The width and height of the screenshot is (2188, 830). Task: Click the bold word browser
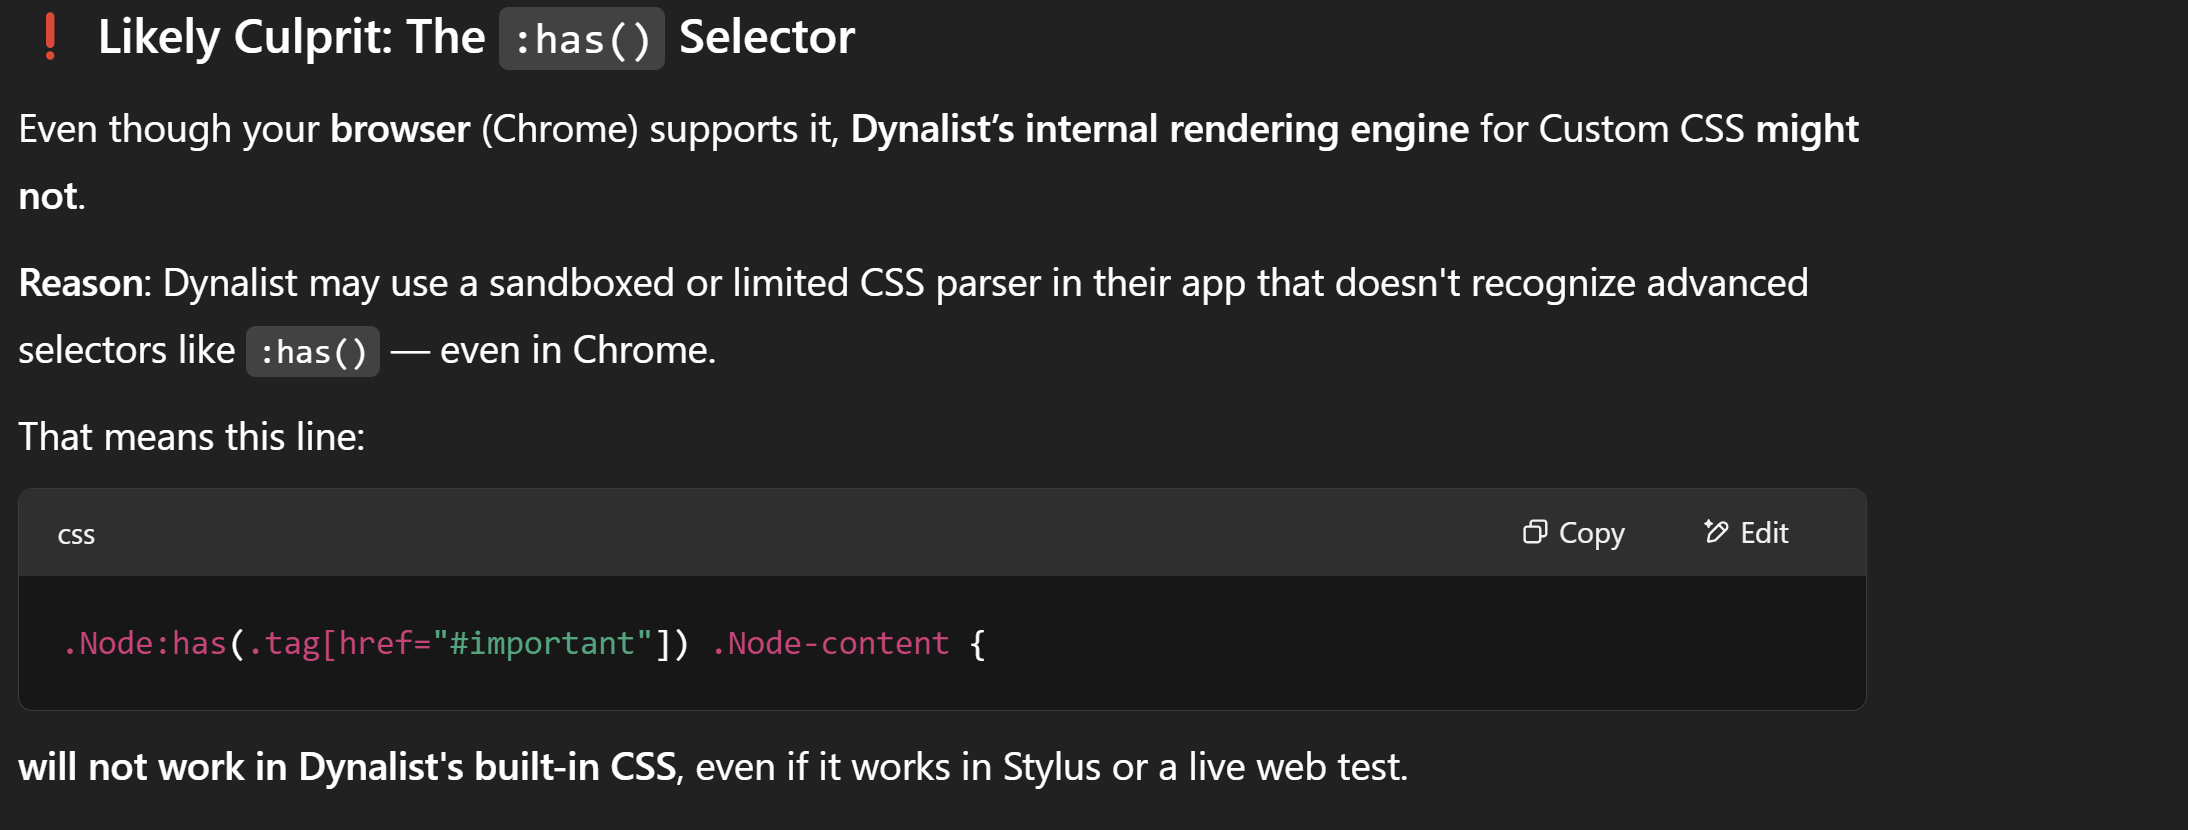400,129
